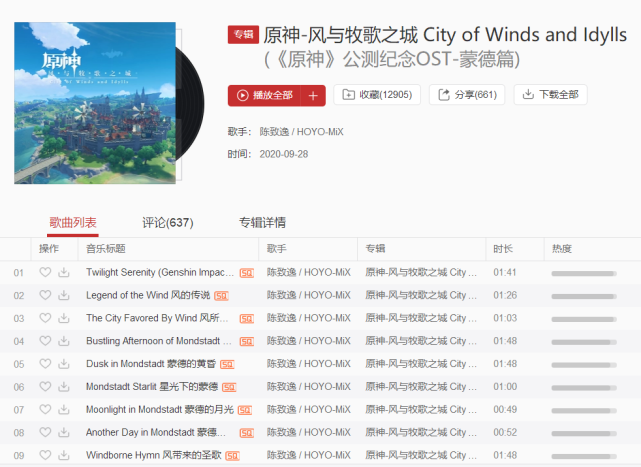The width and height of the screenshot is (641, 467).
Task: Download track 08 Another Day in Mondstadt
Action: [x=64, y=432]
